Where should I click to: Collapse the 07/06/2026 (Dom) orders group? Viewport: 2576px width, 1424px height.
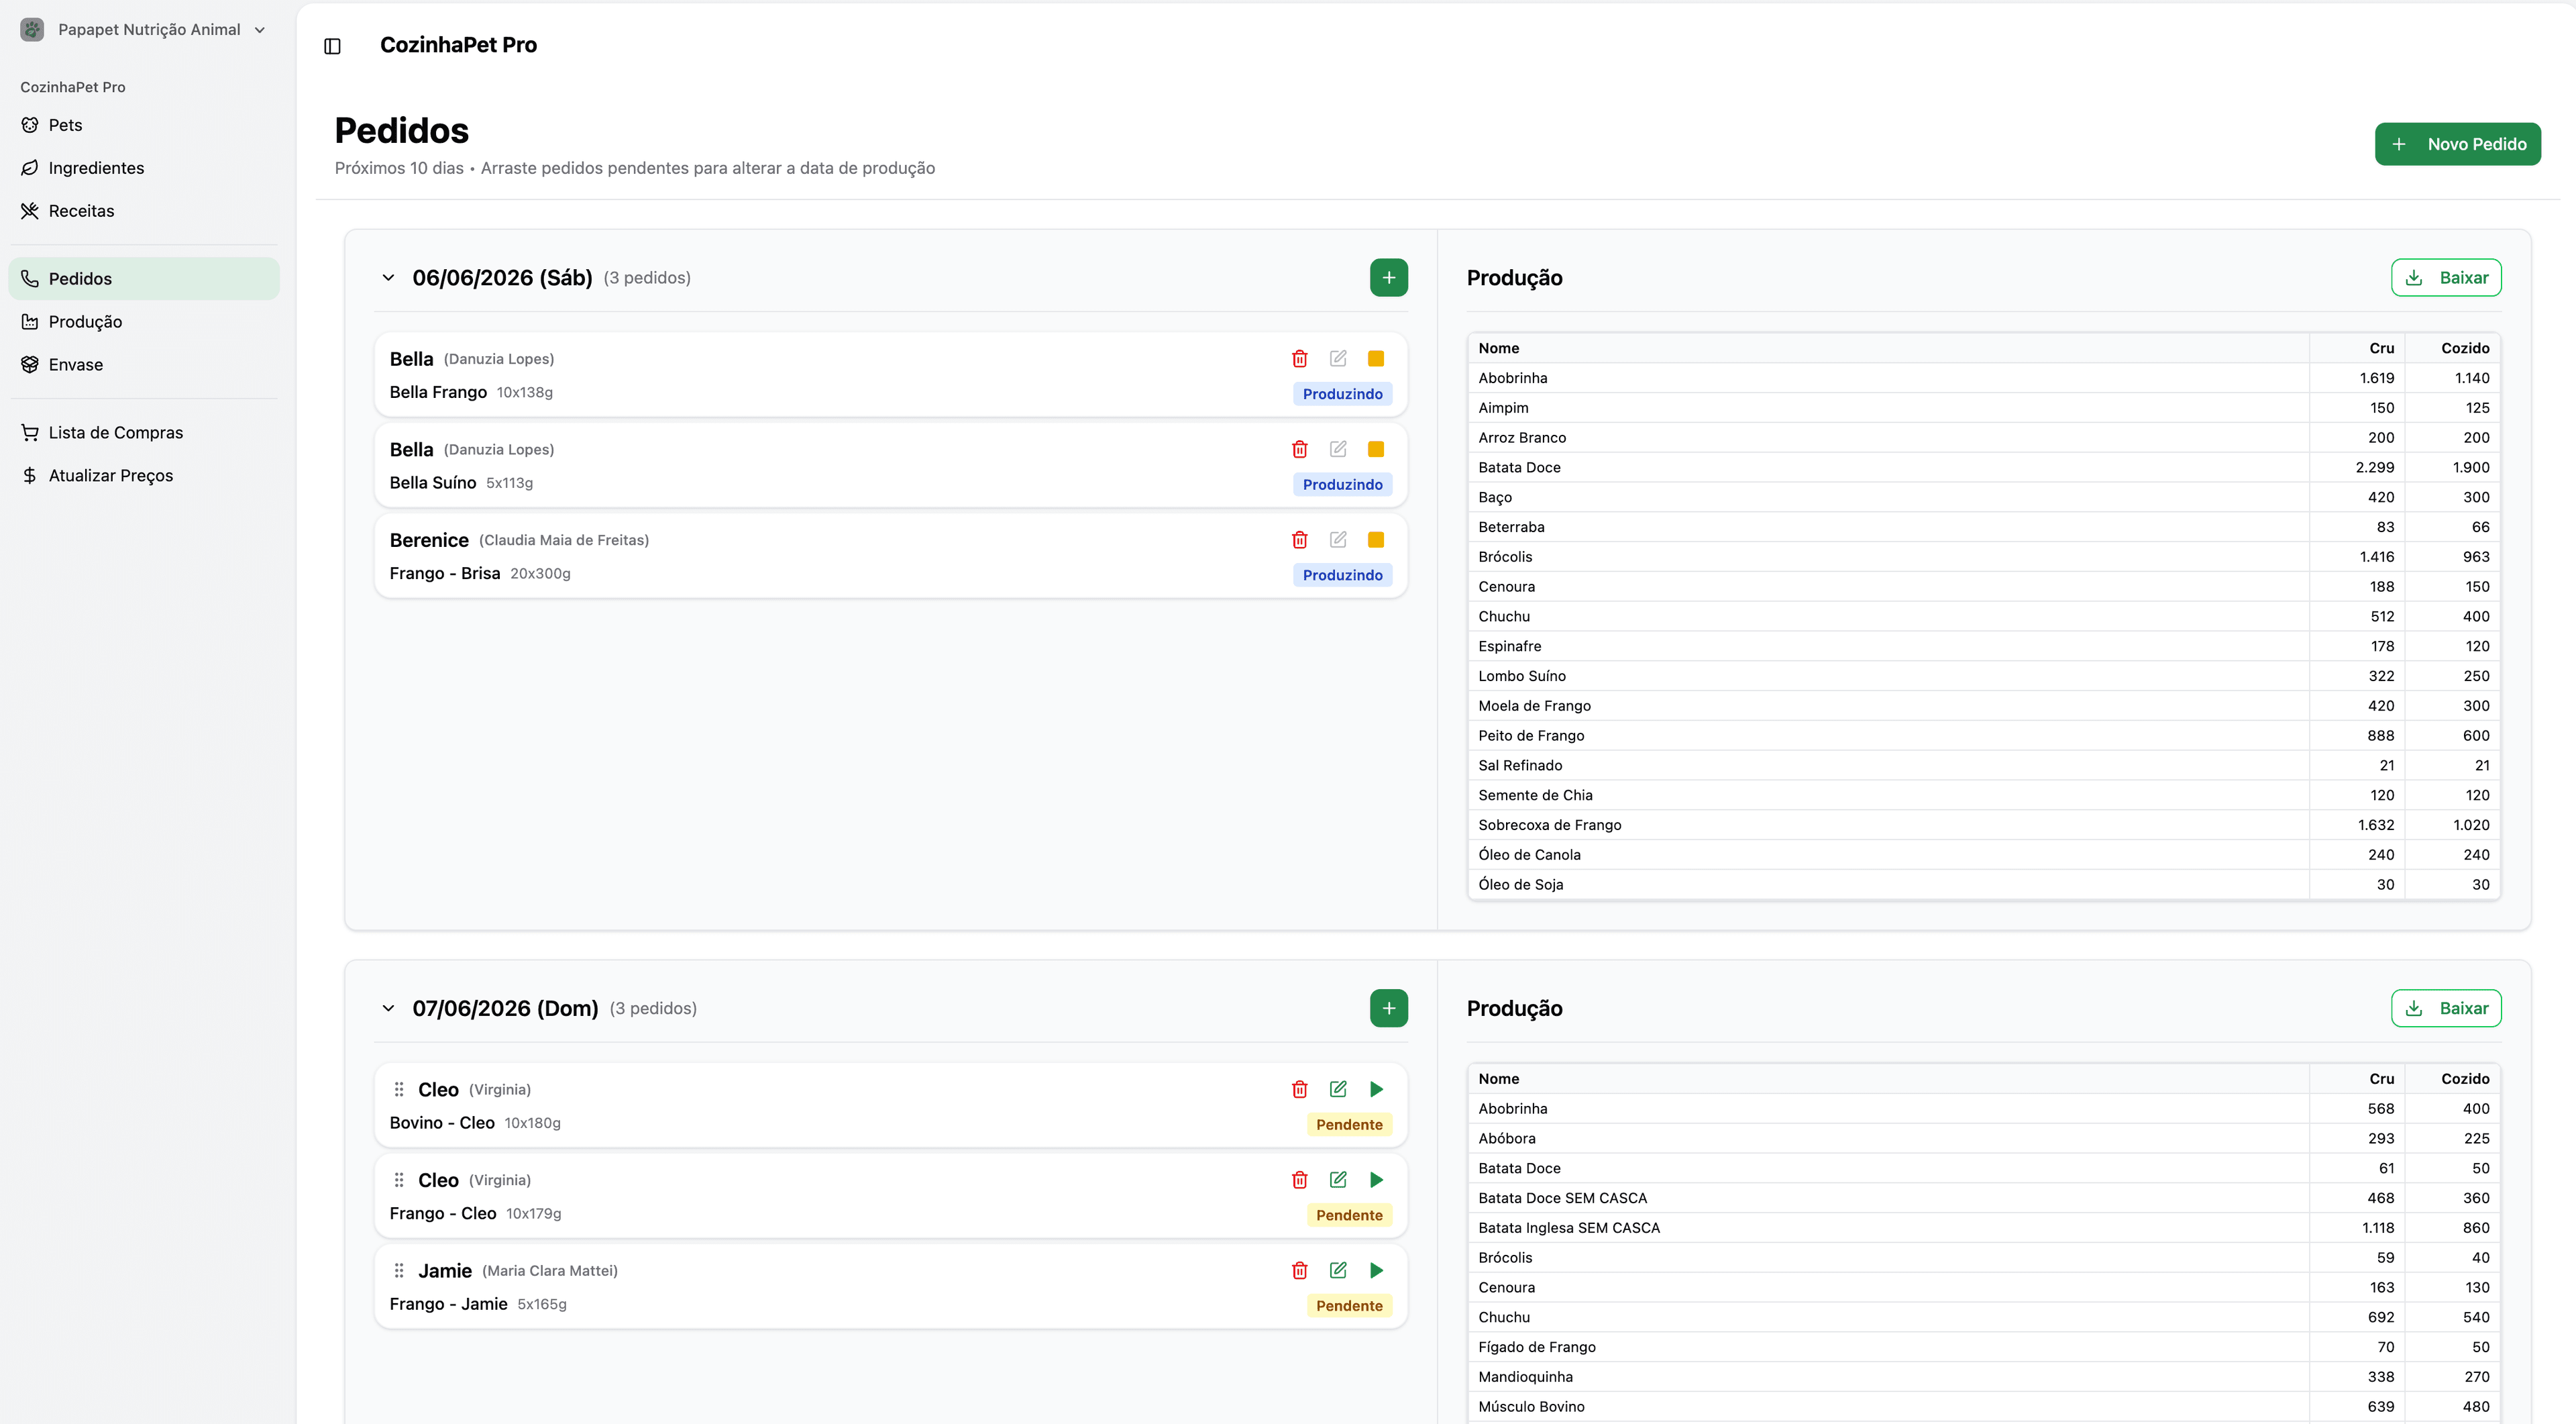pyautogui.click(x=388, y=1008)
